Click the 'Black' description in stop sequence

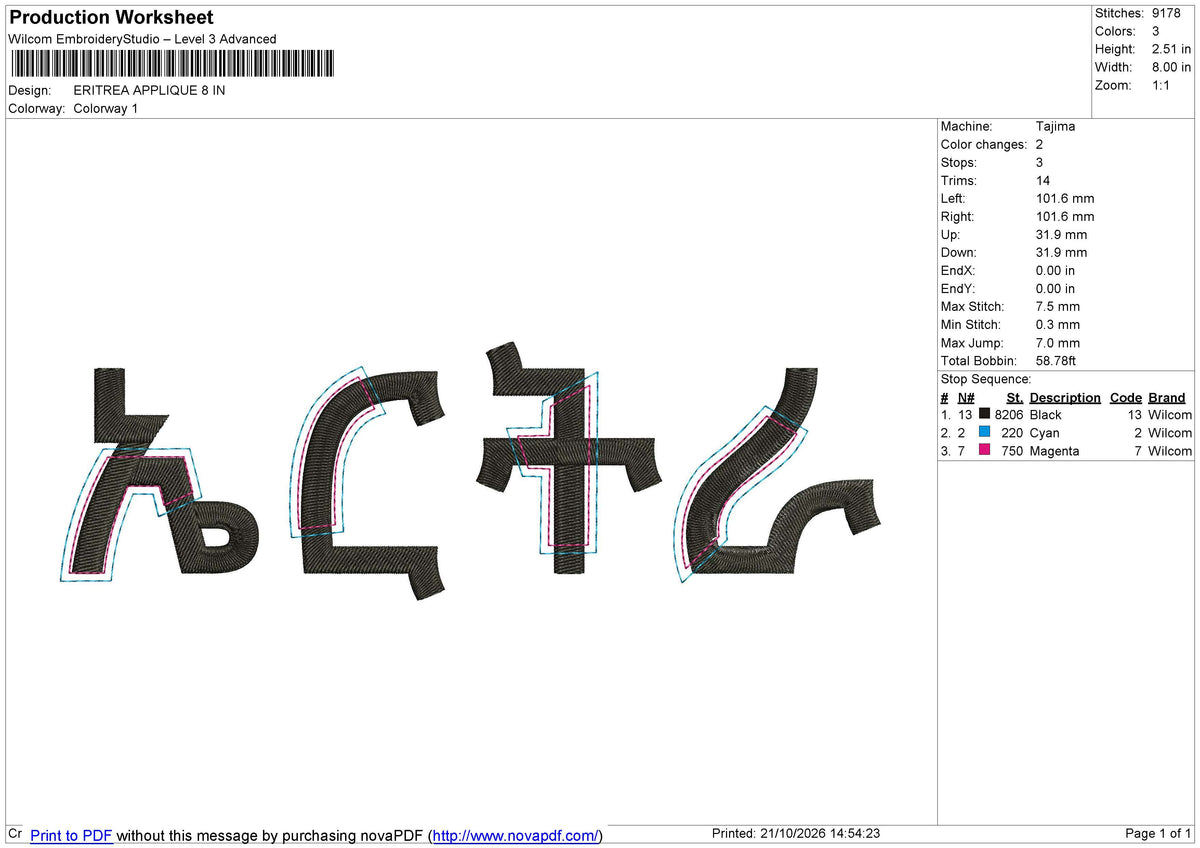coord(1046,415)
